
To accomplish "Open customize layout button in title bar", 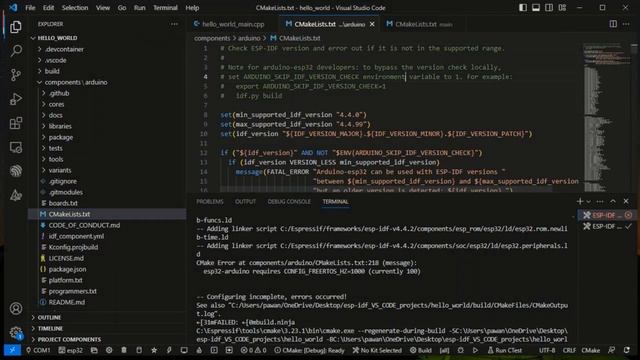I will click(x=562, y=8).
